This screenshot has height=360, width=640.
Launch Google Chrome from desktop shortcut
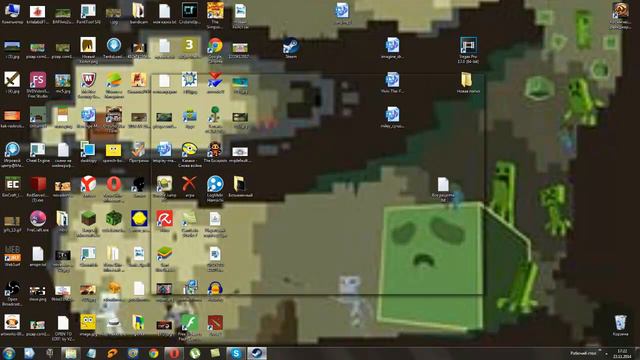click(x=215, y=46)
